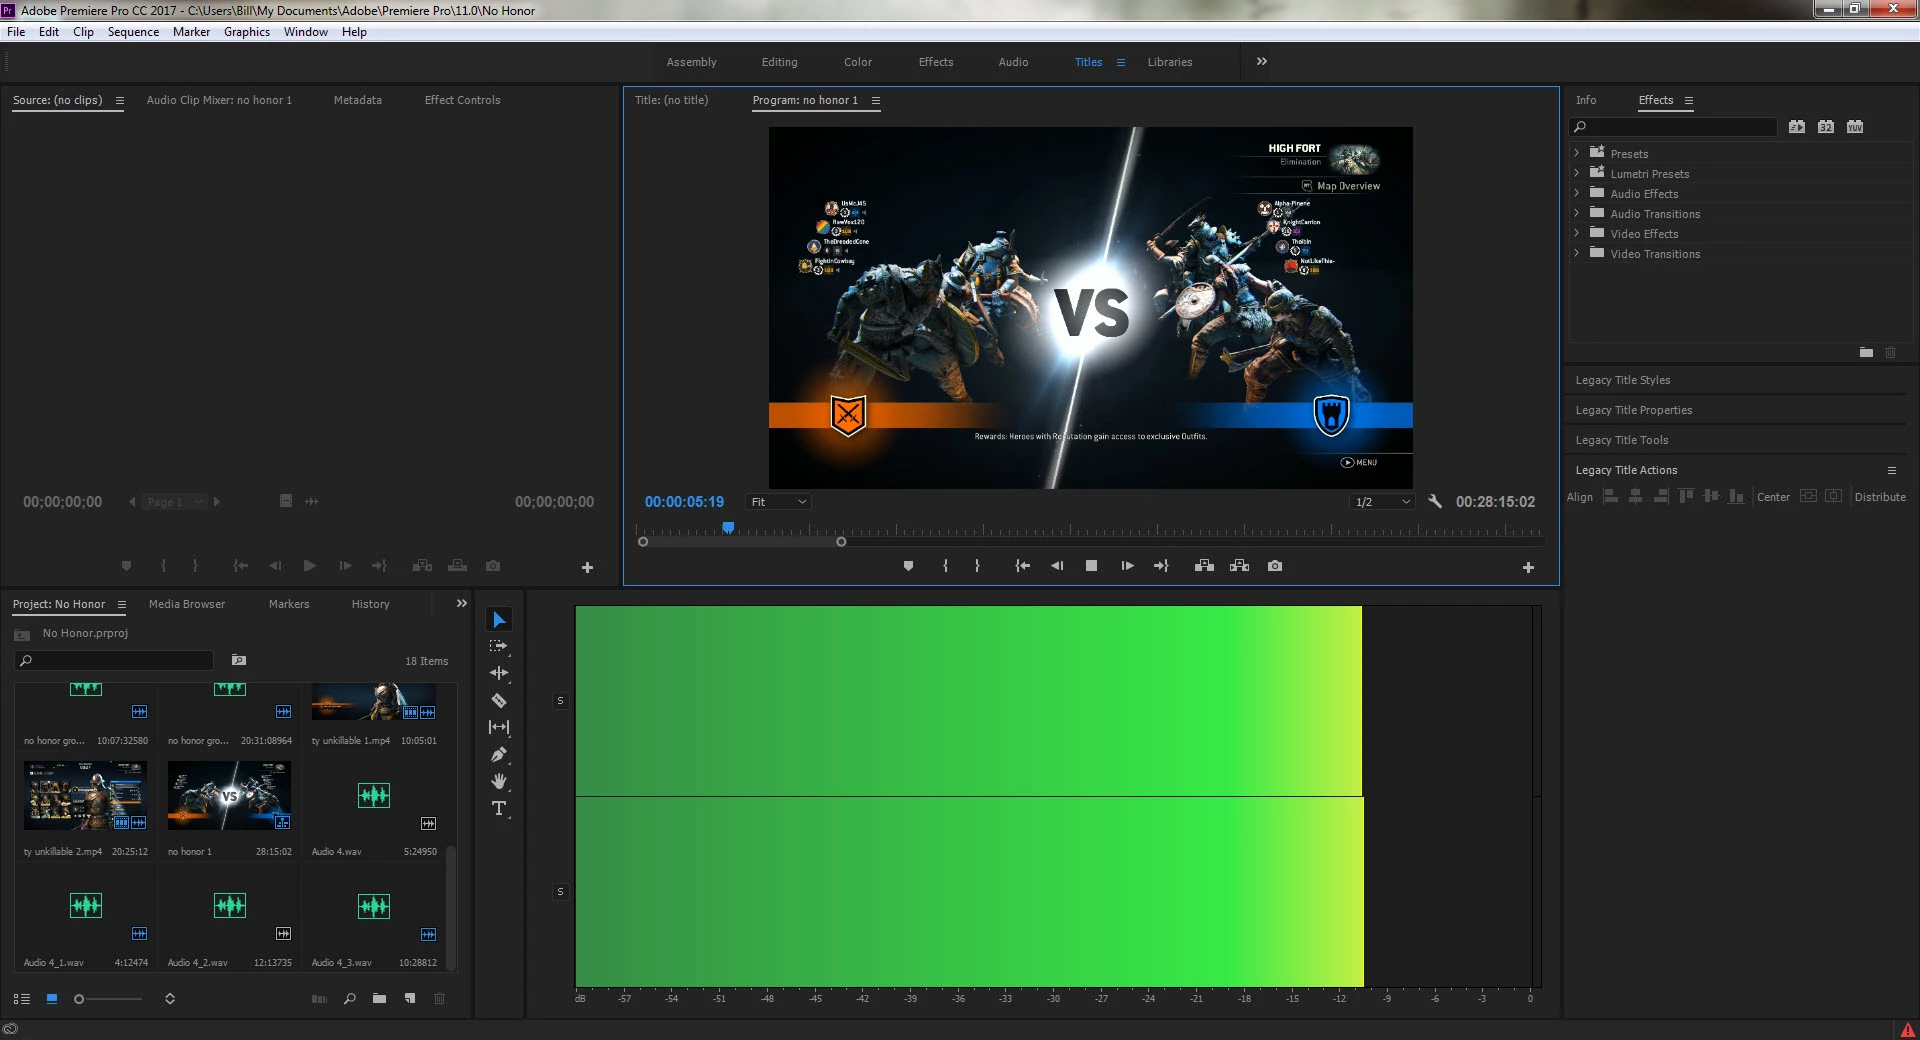Switch to the Editing workspace

tap(779, 62)
